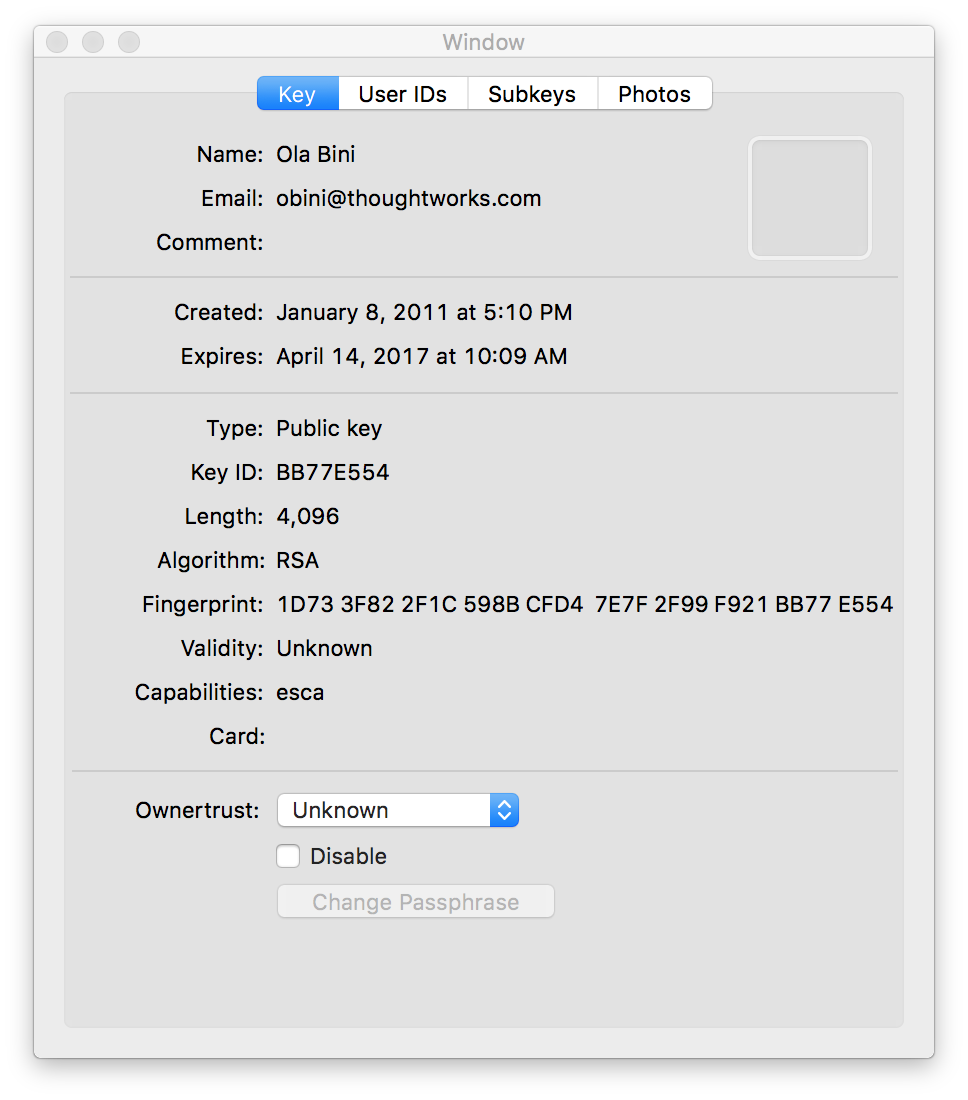Click the Ownertrust label
968x1100 pixels.
(x=198, y=811)
